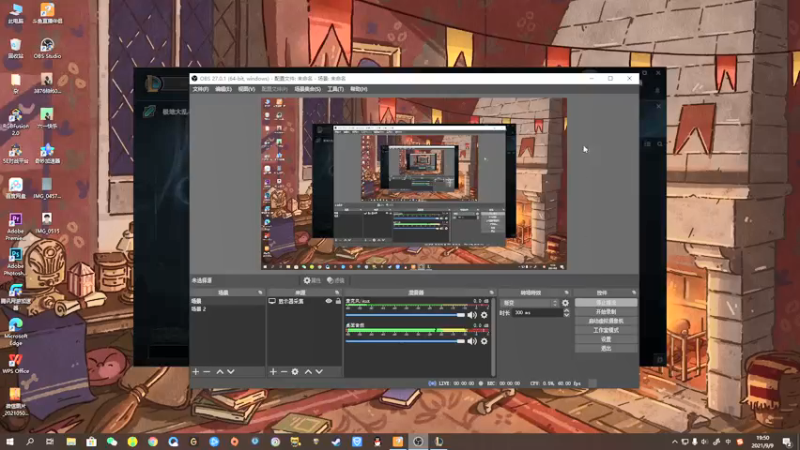Viewport: 800px width, 450px height.
Task: Undock the mixer panel via pop-out icon
Action: pos(491,293)
